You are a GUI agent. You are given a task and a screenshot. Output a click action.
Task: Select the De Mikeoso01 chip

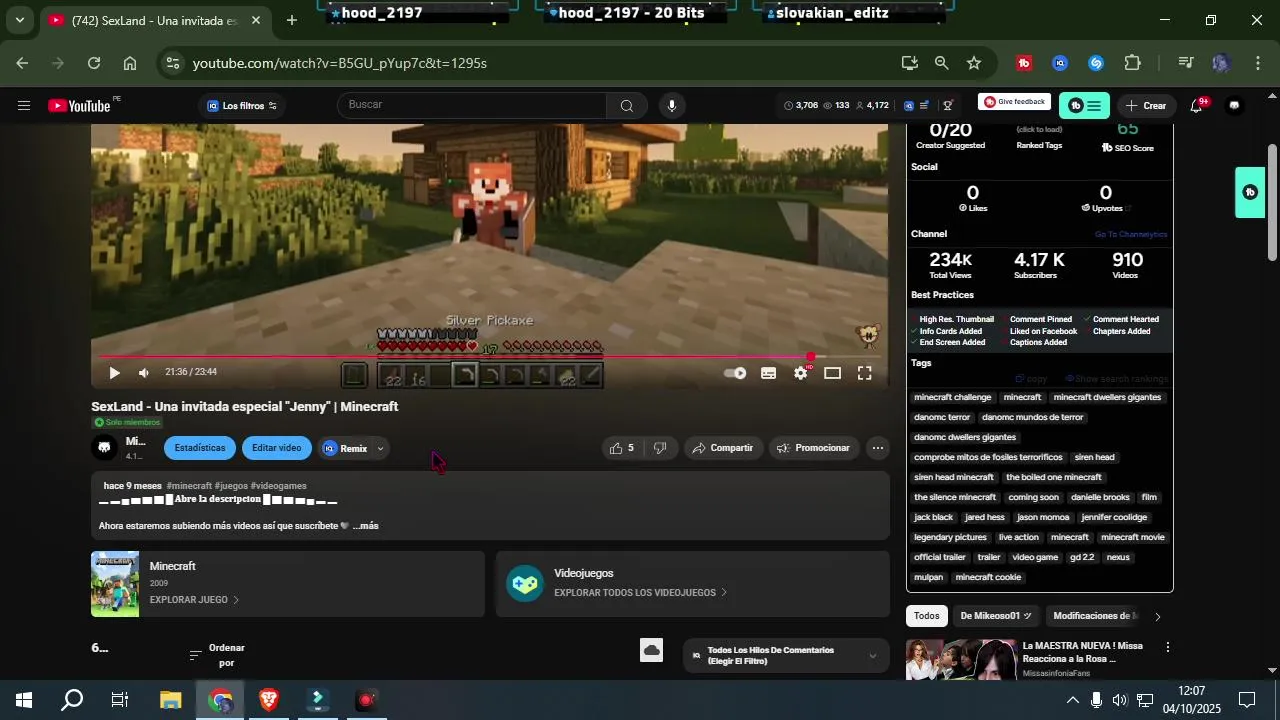click(996, 616)
